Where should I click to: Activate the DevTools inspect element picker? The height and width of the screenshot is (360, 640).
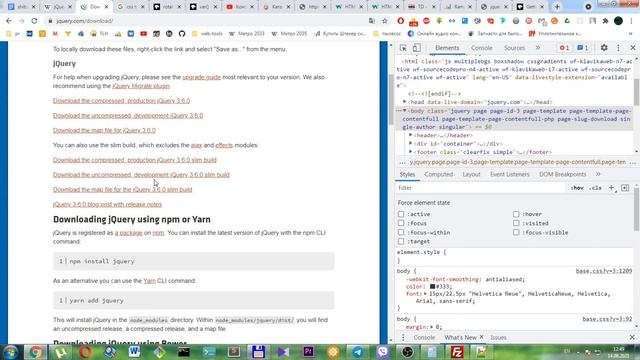(x=403, y=48)
